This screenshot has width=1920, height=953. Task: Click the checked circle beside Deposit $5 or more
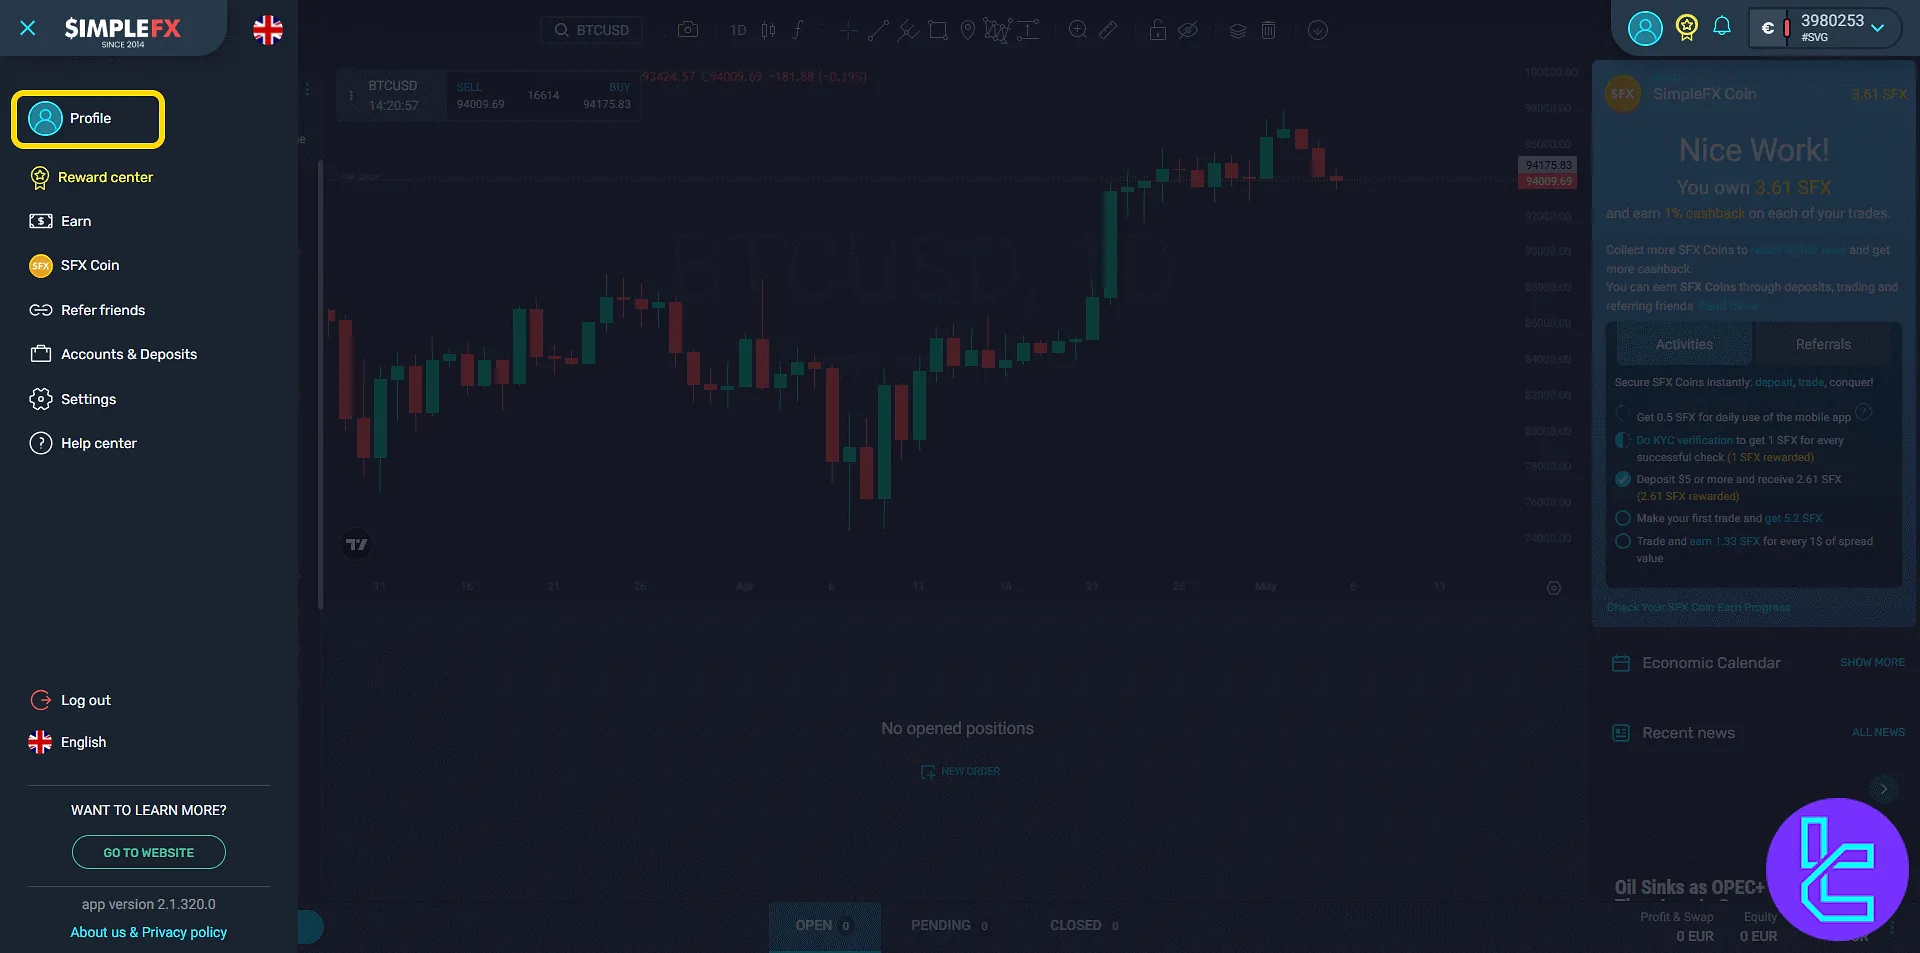click(1623, 479)
